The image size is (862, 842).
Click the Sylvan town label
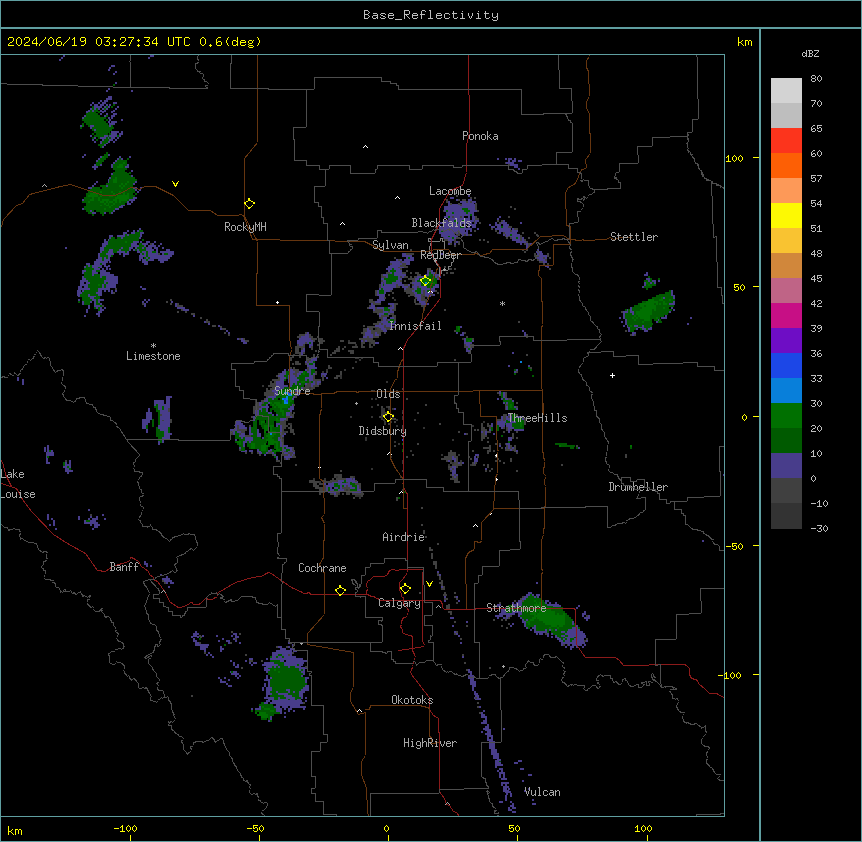pos(390,245)
